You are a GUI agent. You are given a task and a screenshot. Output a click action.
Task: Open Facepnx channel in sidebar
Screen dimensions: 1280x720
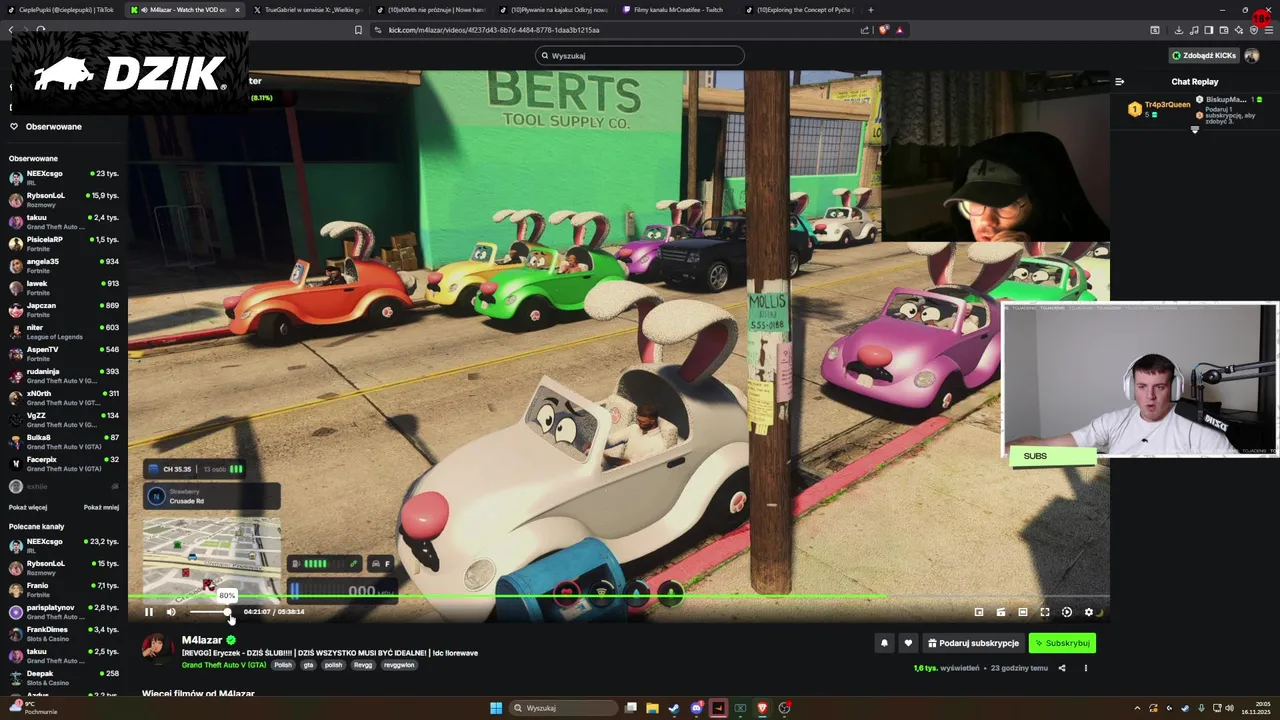coord(64,464)
